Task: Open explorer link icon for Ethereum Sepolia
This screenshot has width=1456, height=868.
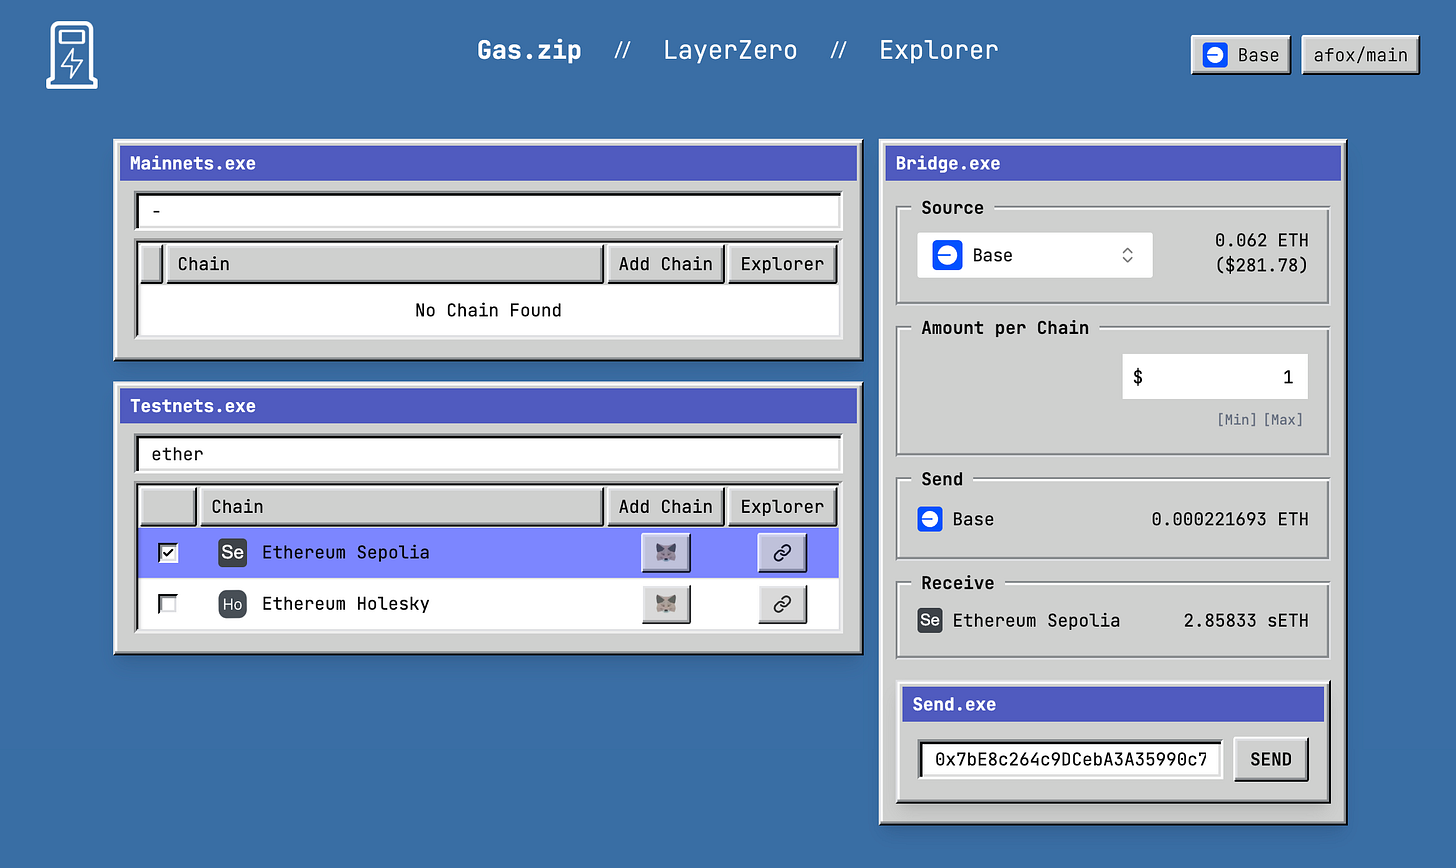Action: click(782, 553)
